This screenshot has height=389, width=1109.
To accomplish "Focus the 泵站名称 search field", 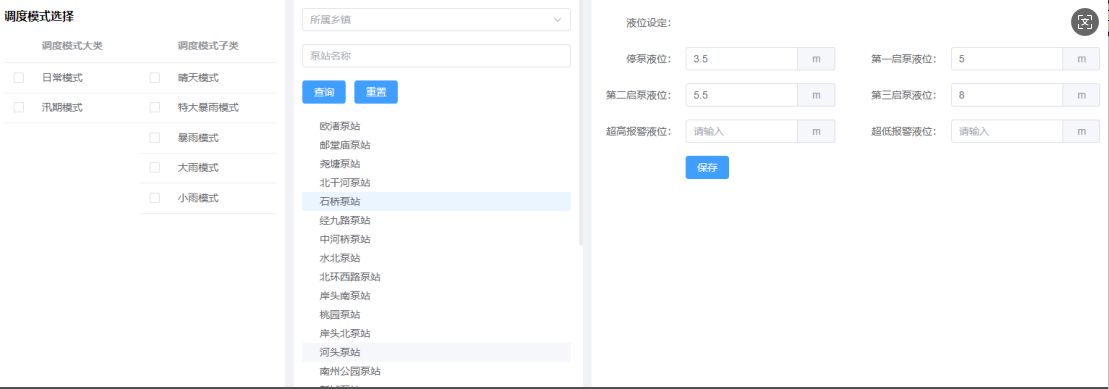I will point(436,56).
